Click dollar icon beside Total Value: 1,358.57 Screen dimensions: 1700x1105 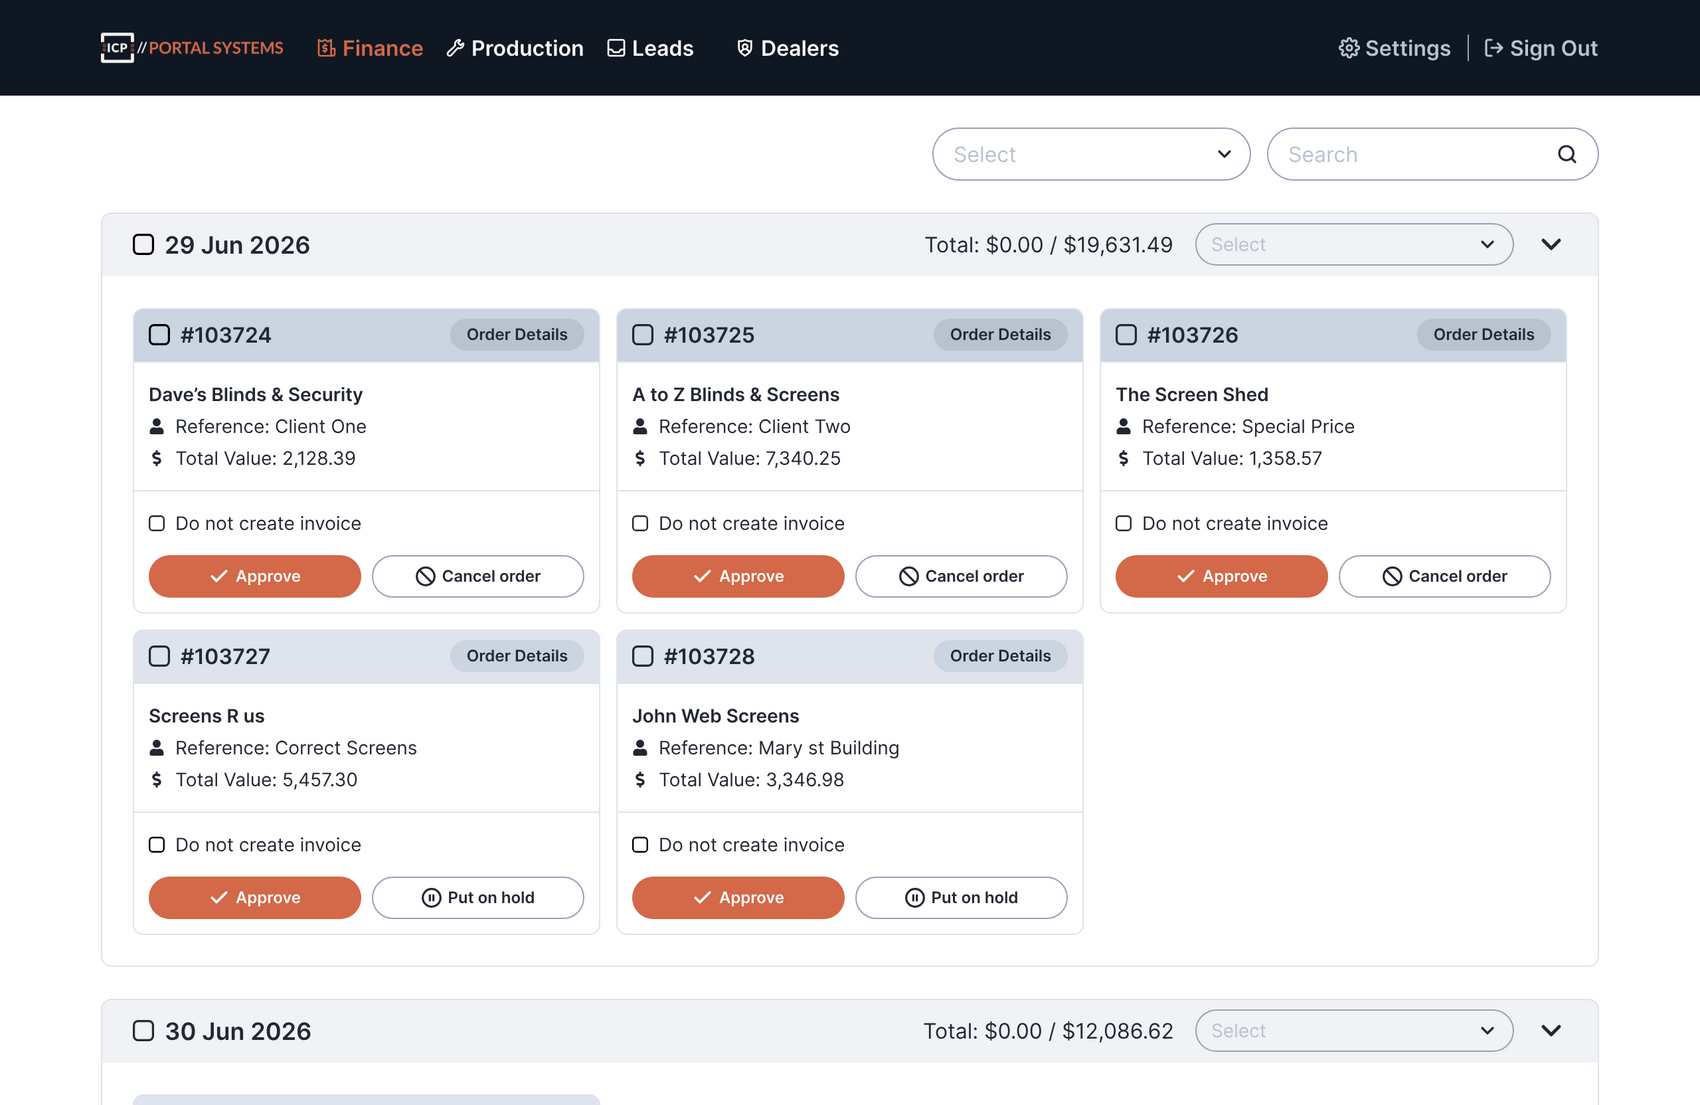coord(1124,459)
